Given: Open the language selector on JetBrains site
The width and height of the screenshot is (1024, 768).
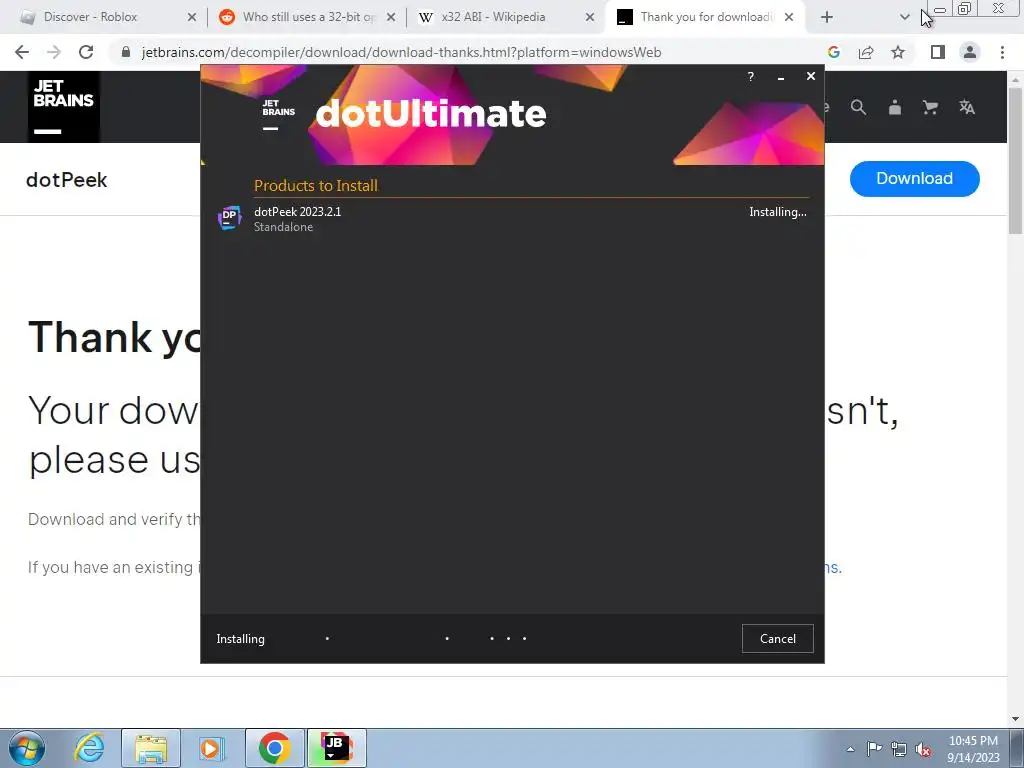Looking at the screenshot, I should click(967, 108).
